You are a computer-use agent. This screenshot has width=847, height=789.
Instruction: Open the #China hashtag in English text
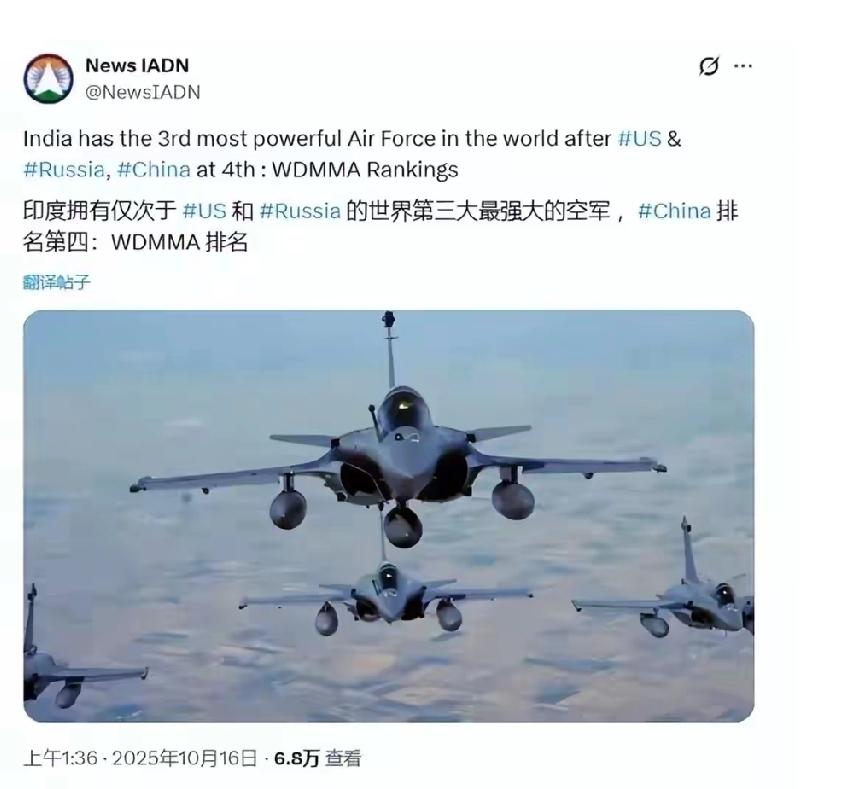(x=153, y=170)
